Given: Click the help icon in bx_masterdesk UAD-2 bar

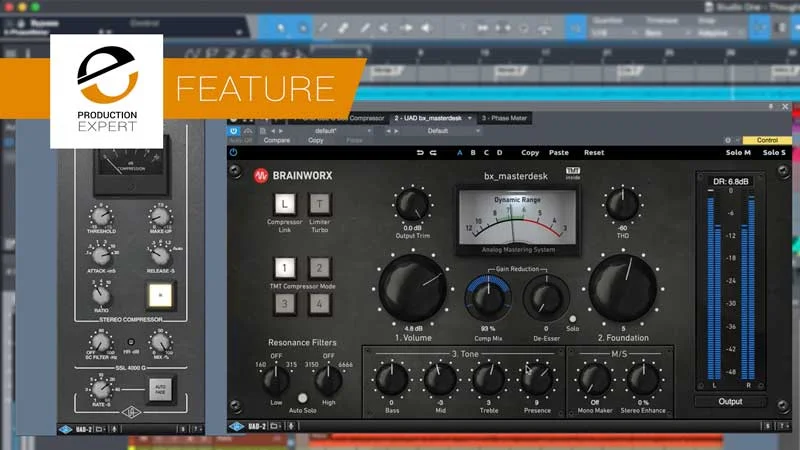Looking at the screenshot, I should tap(782, 426).
